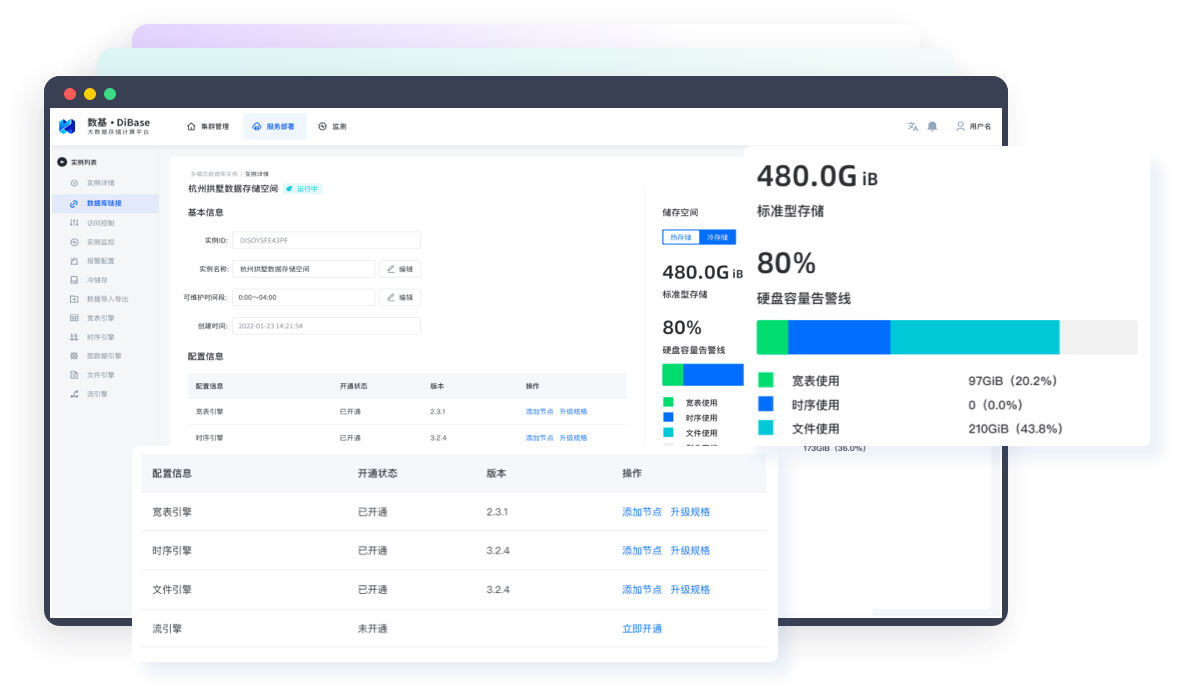Click the user avatar icon beside 用户名

pos(960,126)
